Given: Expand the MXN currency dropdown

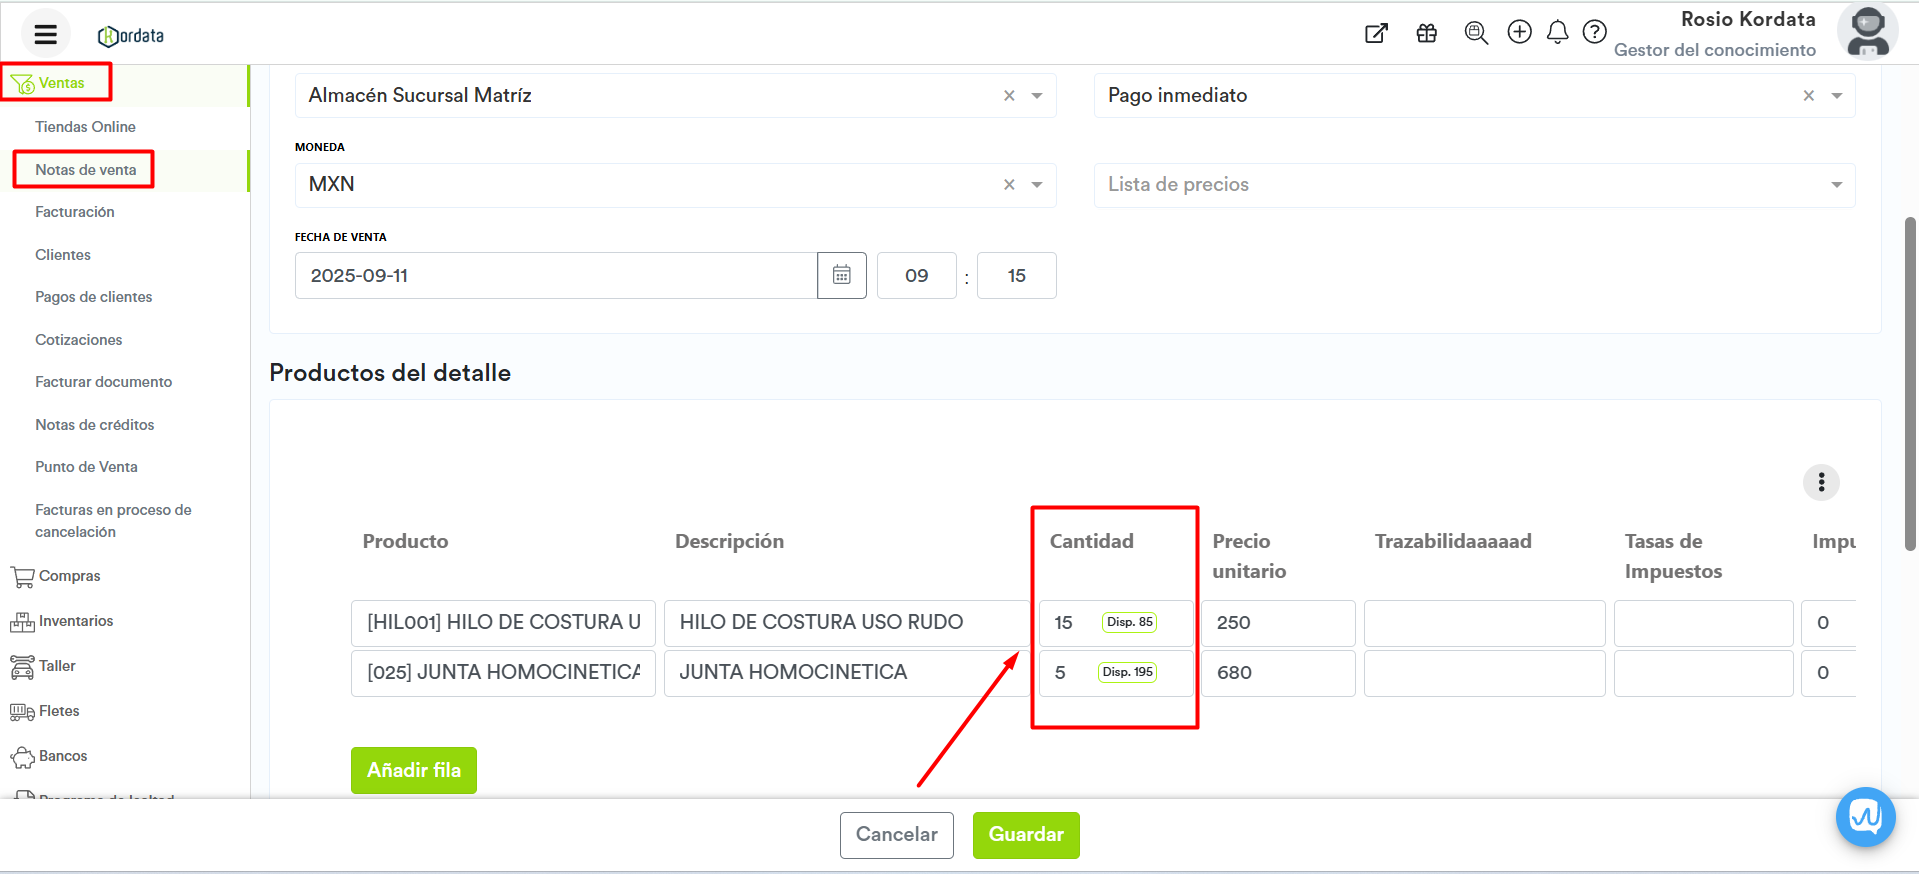Looking at the screenshot, I should tap(1037, 185).
